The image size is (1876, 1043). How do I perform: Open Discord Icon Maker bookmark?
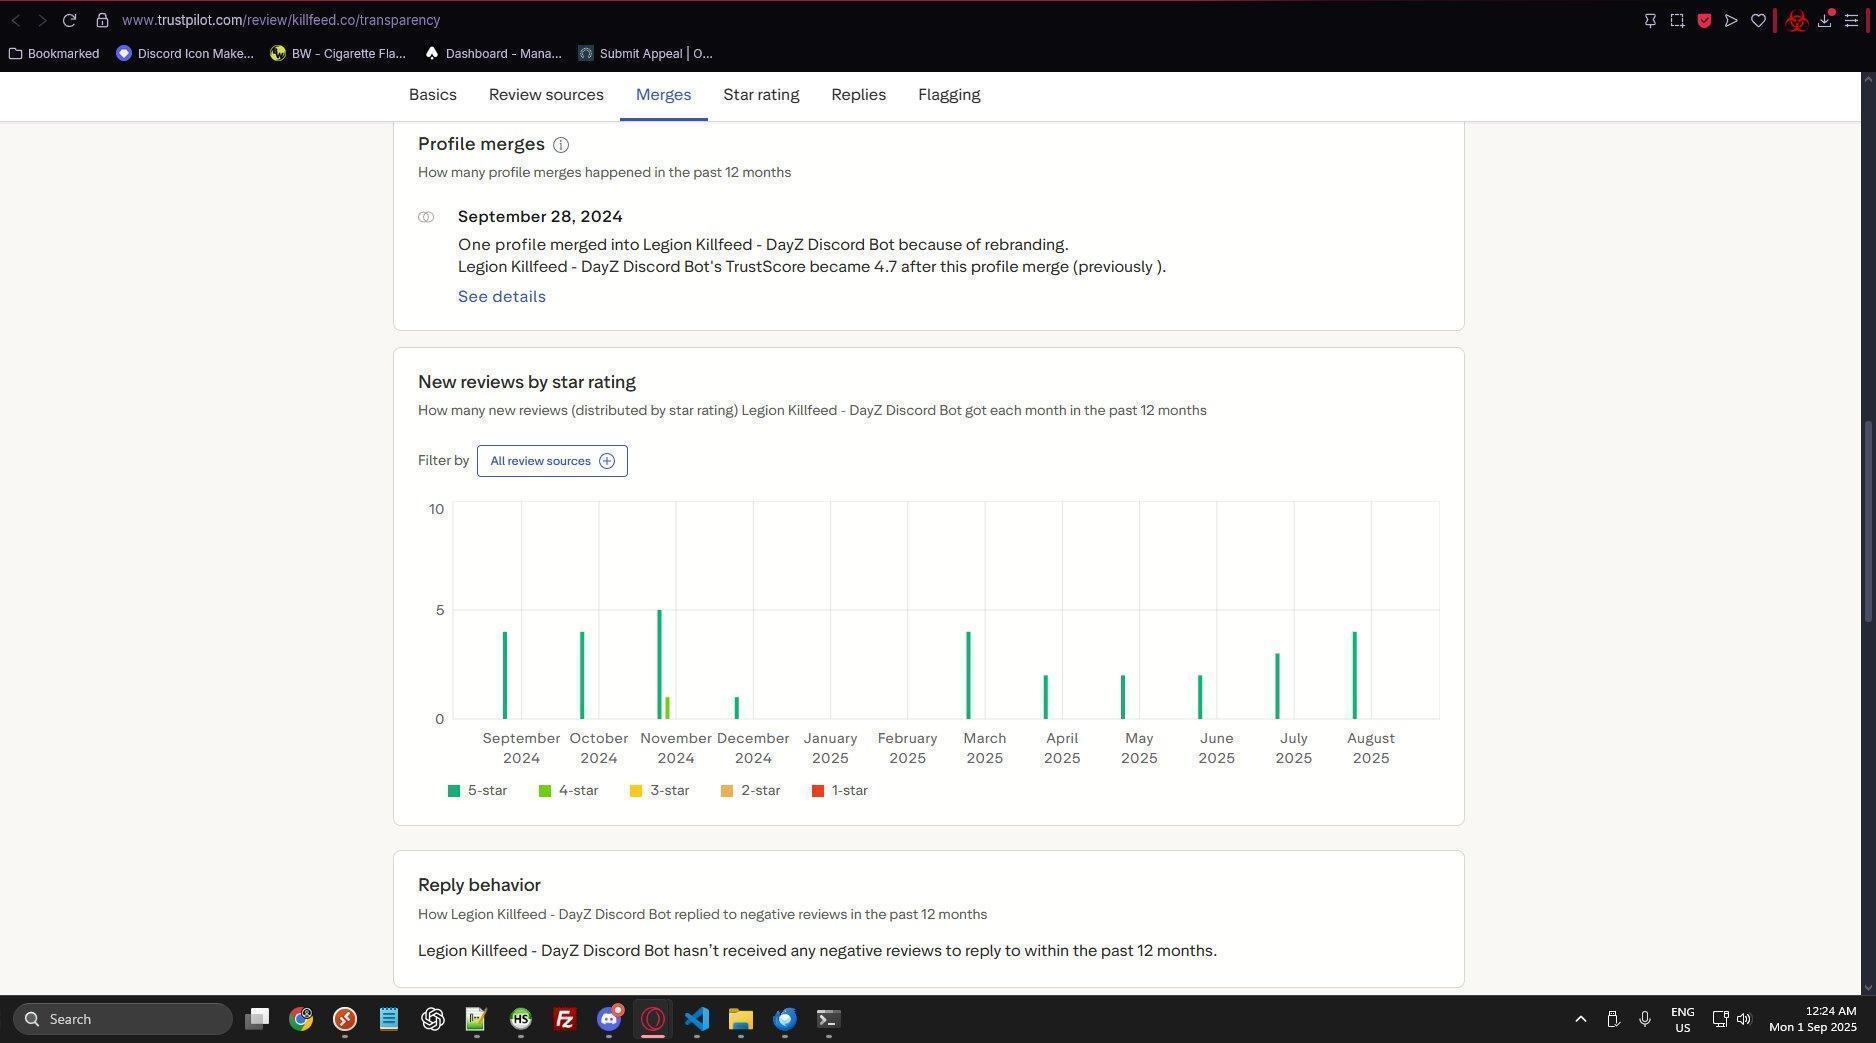pos(185,54)
